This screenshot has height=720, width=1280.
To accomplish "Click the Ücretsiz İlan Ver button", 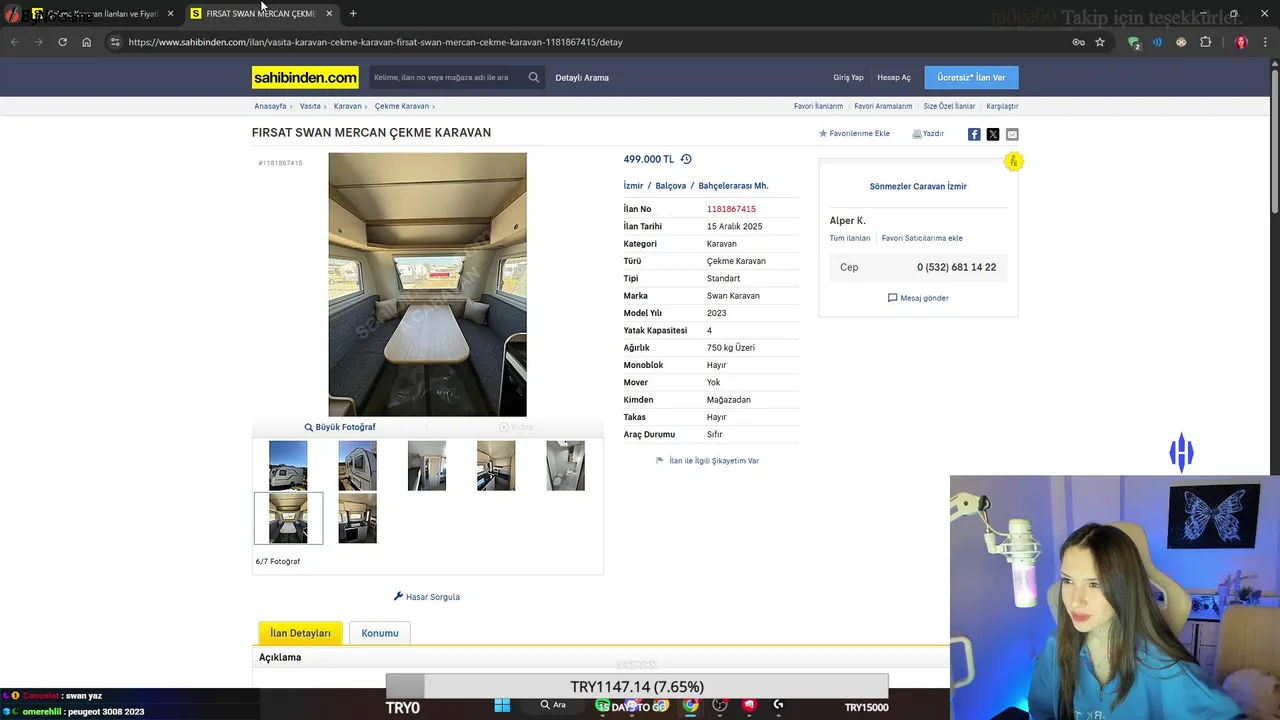I will pos(971,77).
